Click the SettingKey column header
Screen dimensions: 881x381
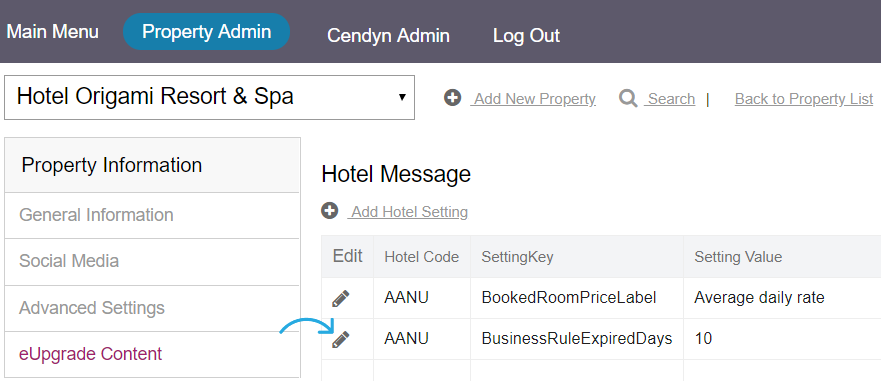point(576,257)
